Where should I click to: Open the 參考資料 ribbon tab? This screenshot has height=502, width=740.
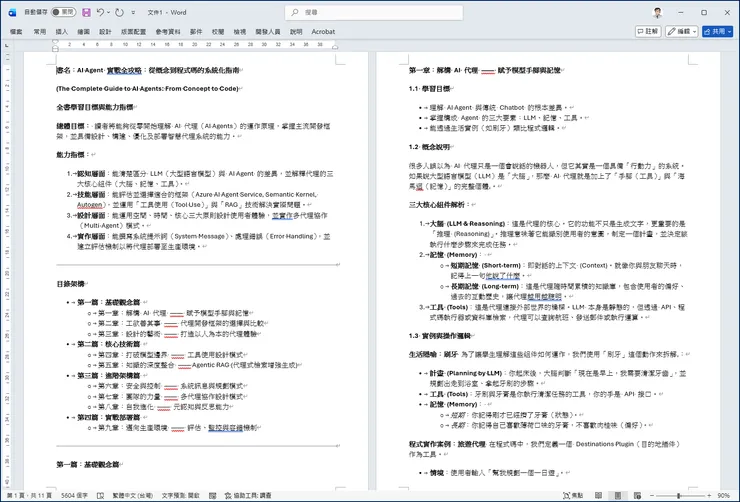tap(168, 32)
